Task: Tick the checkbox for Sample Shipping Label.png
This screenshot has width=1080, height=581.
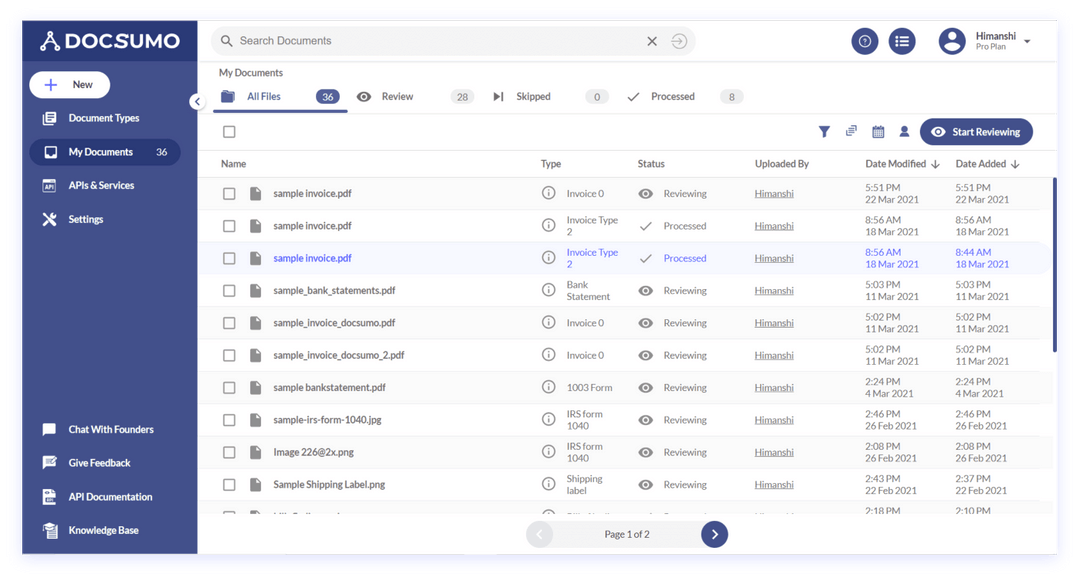Action: (227, 484)
